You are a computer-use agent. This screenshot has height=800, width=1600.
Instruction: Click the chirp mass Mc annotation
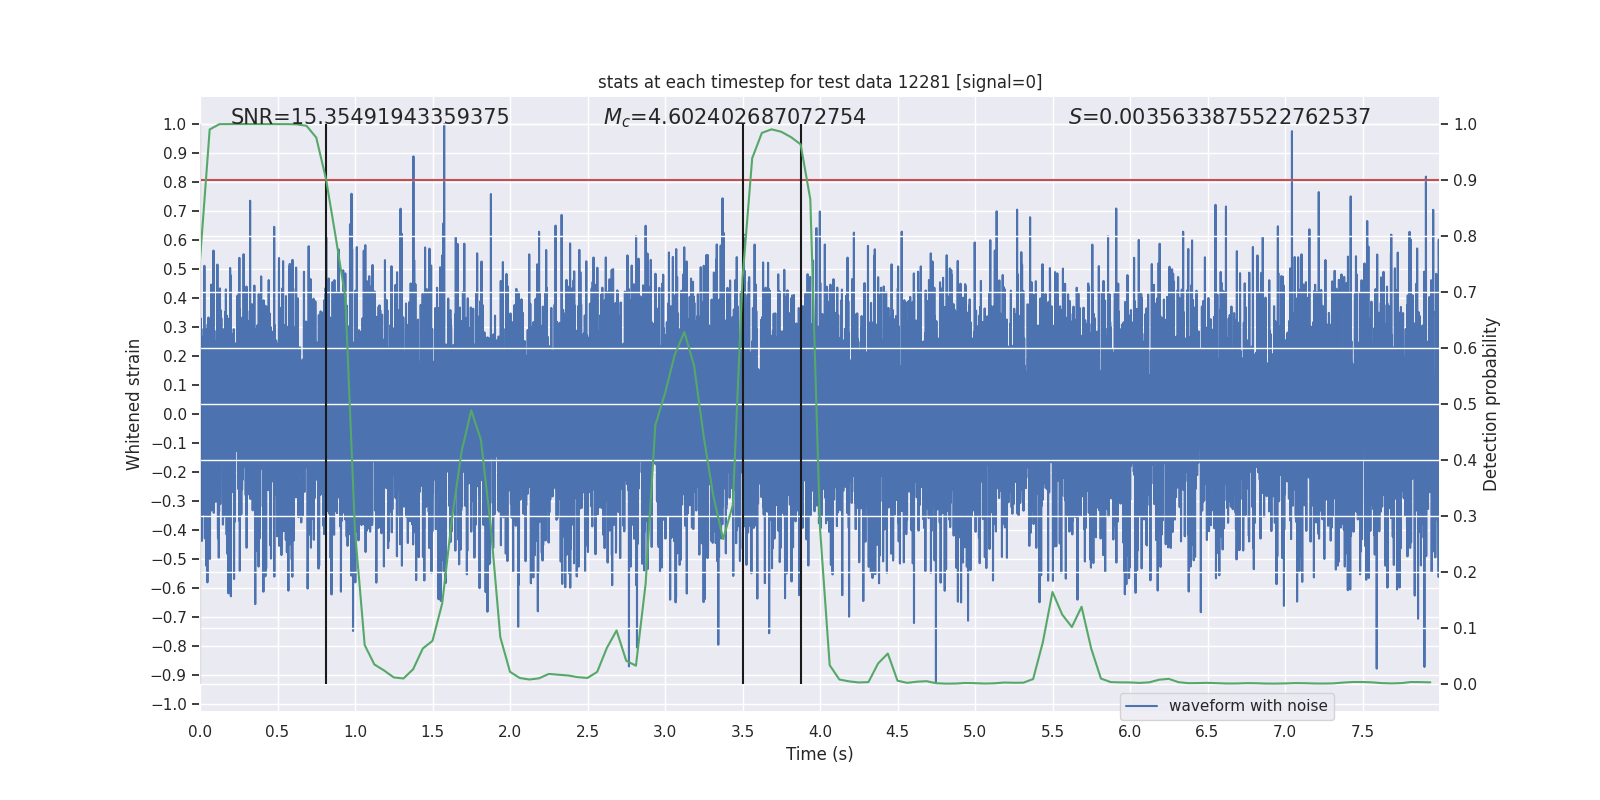(x=734, y=117)
